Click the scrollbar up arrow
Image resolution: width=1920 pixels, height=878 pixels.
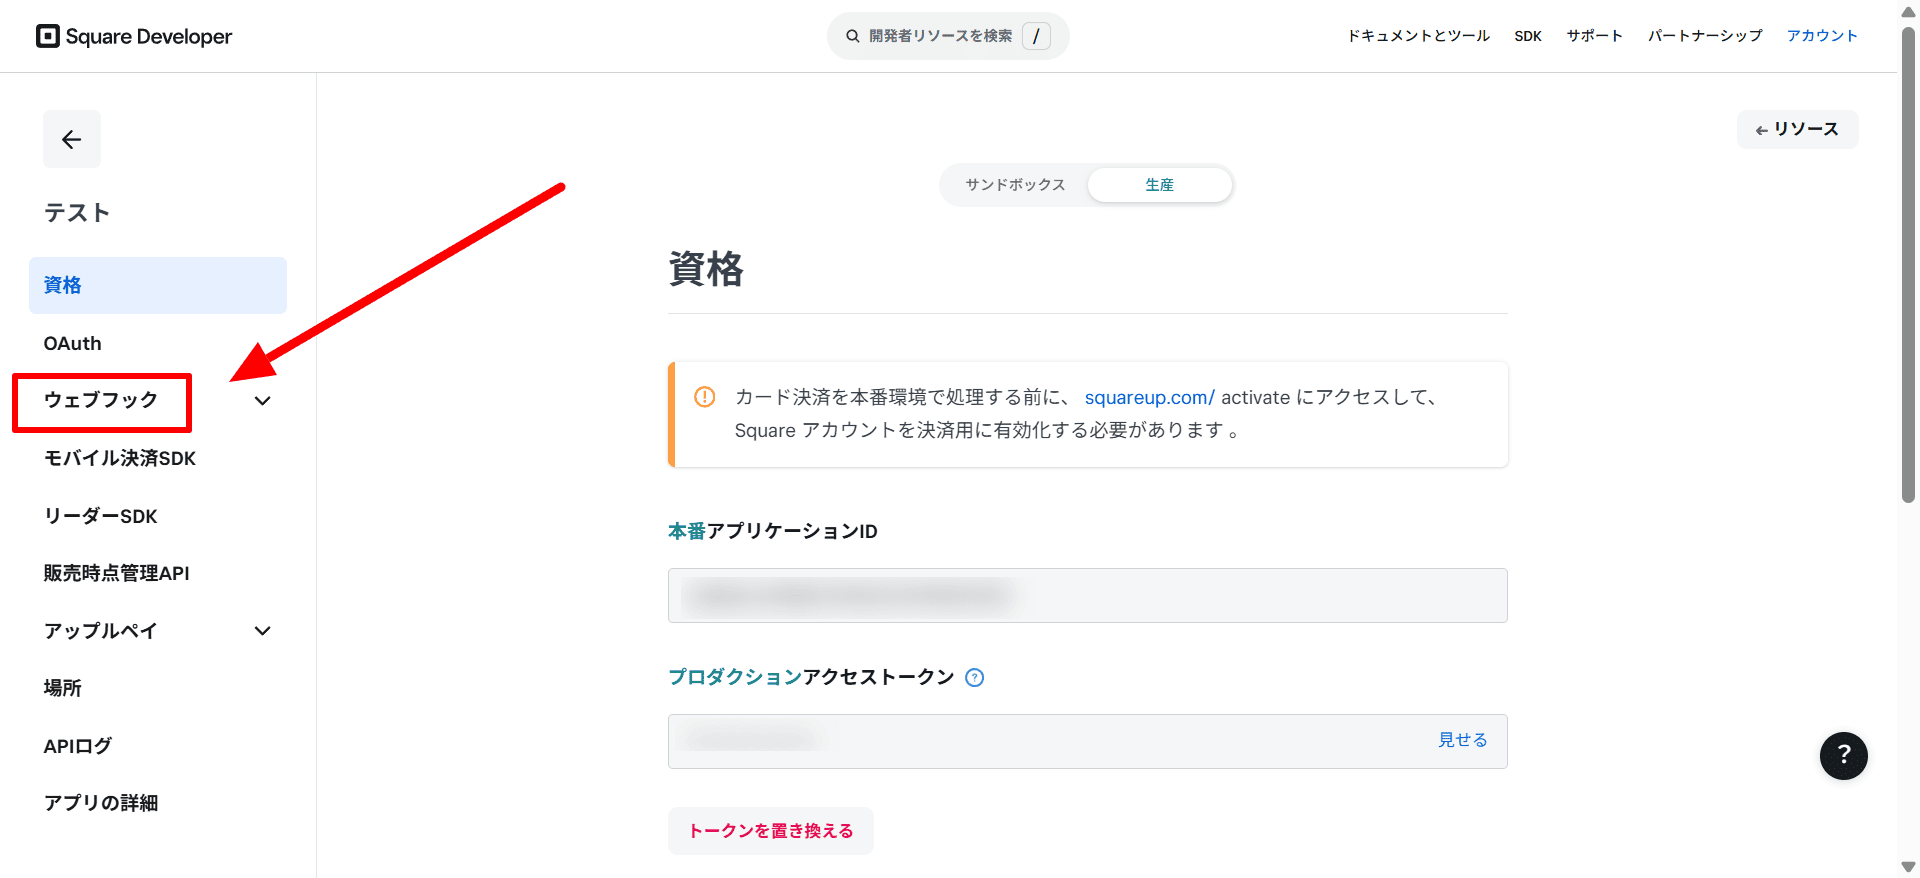(1908, 11)
